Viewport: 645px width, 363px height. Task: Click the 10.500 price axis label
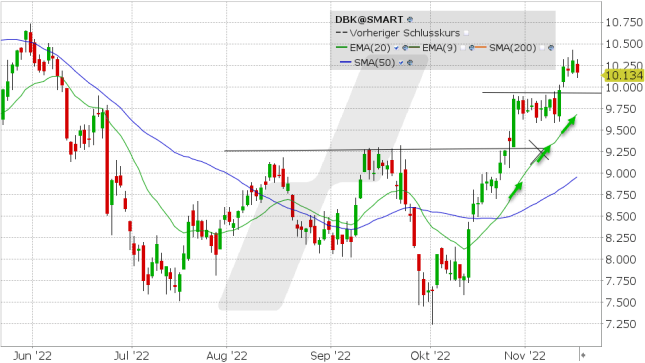click(x=624, y=44)
